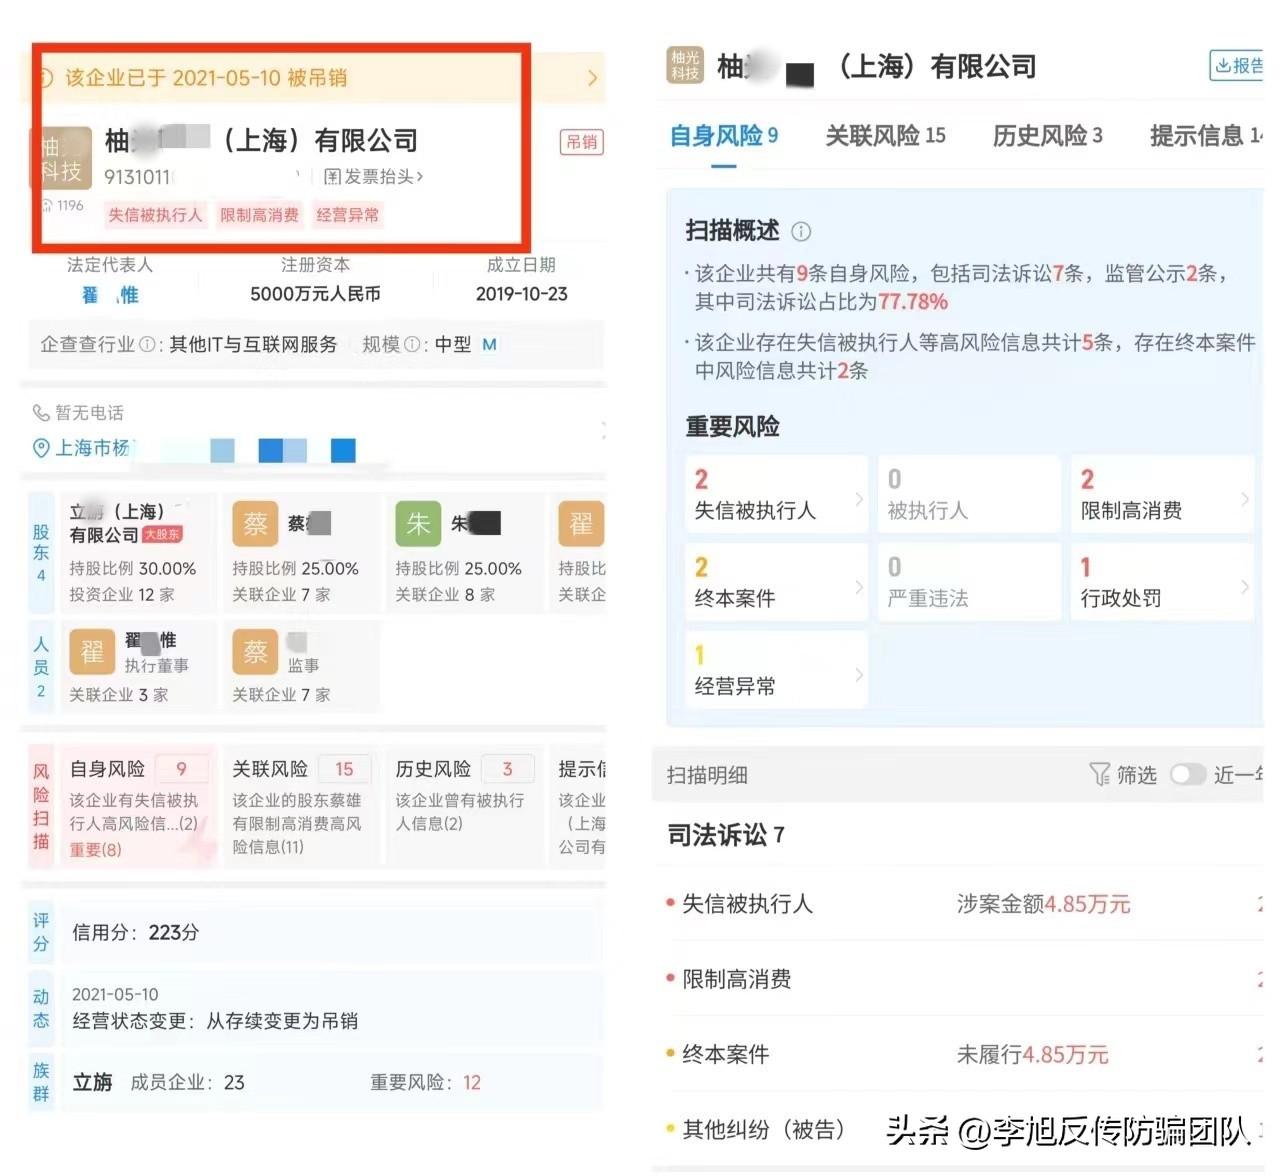
Task: Open the 历史风险 3 scan card
Action: pos(464,807)
